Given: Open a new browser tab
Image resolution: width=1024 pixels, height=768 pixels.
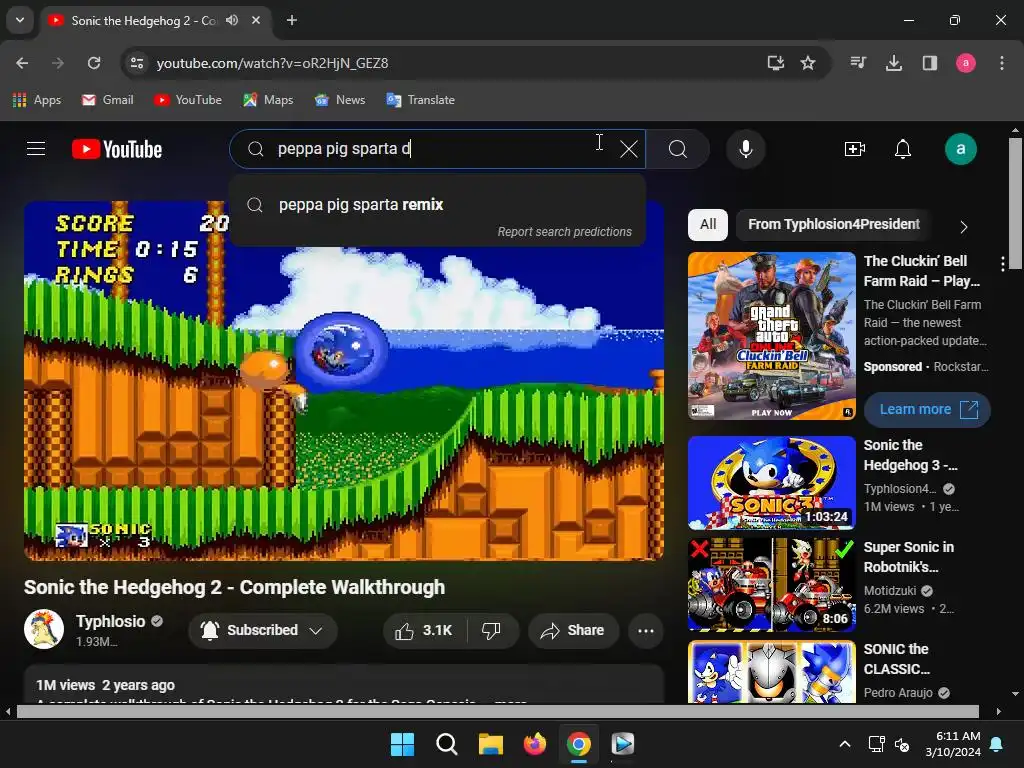Looking at the screenshot, I should pos(292,20).
